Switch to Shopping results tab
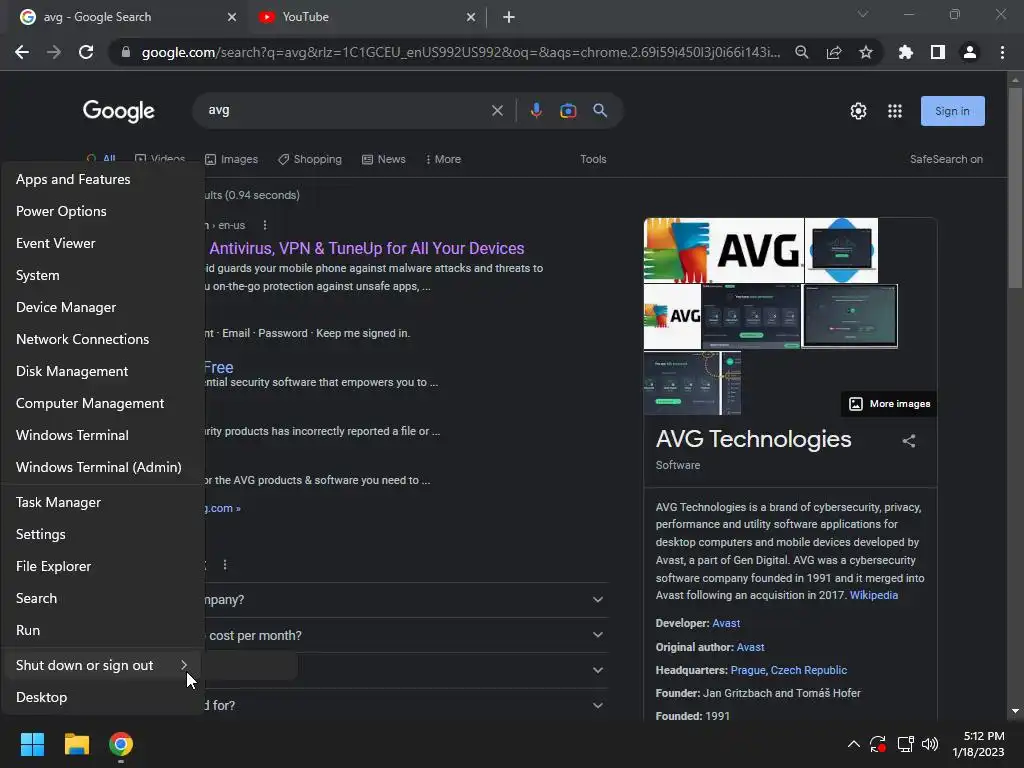The height and width of the screenshot is (768, 1024). point(310,159)
